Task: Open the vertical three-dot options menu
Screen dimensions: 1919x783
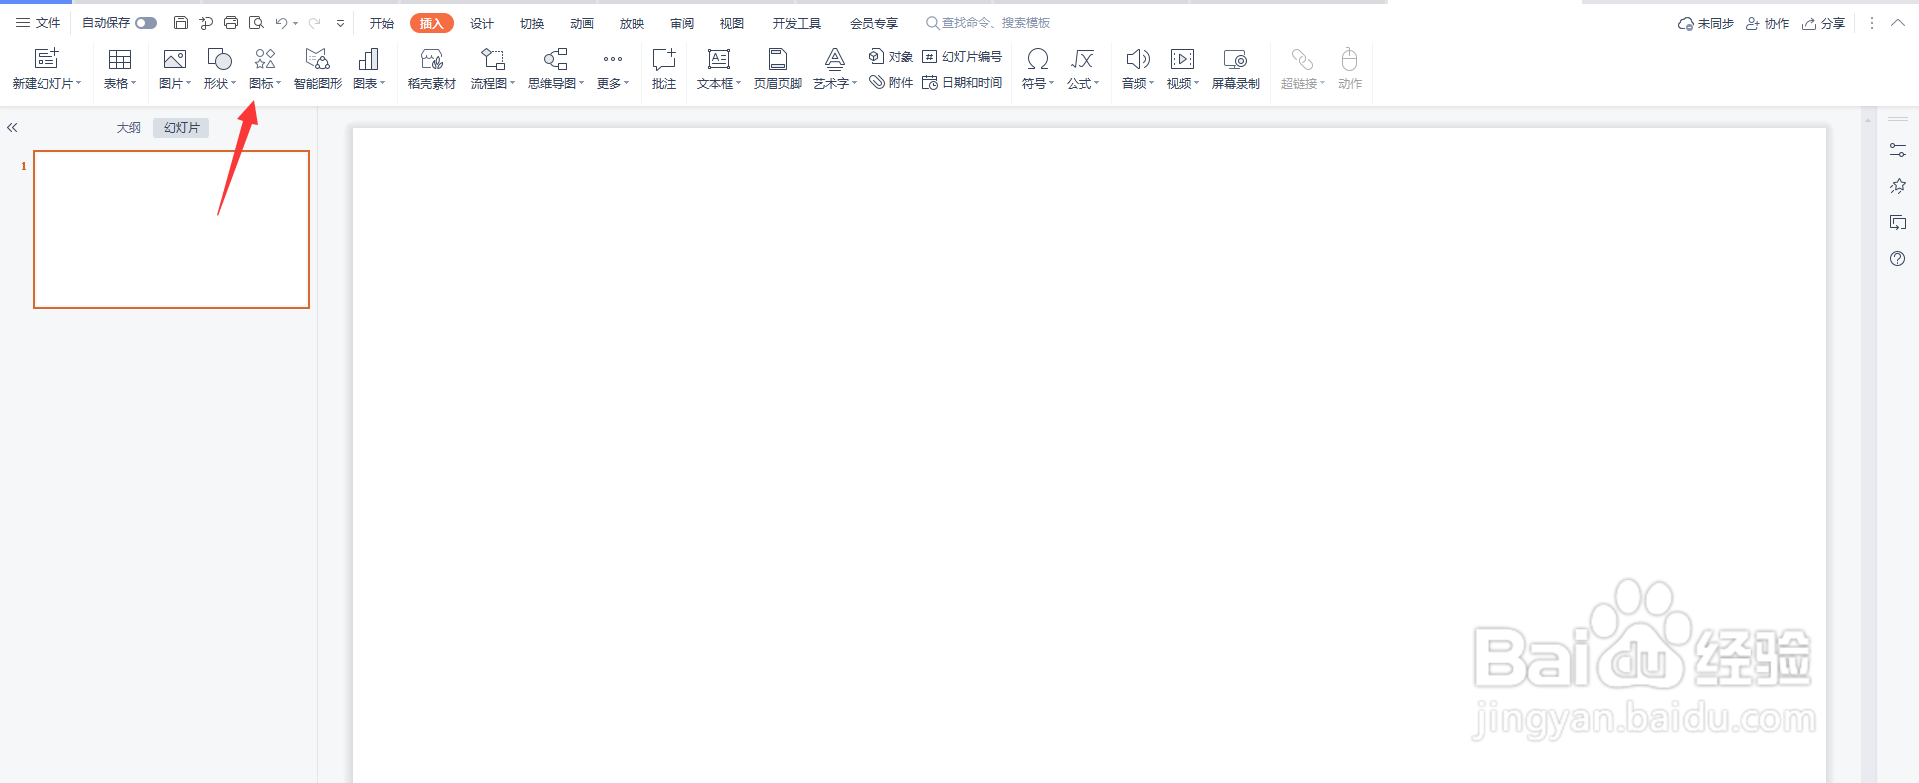Action: click(1872, 23)
